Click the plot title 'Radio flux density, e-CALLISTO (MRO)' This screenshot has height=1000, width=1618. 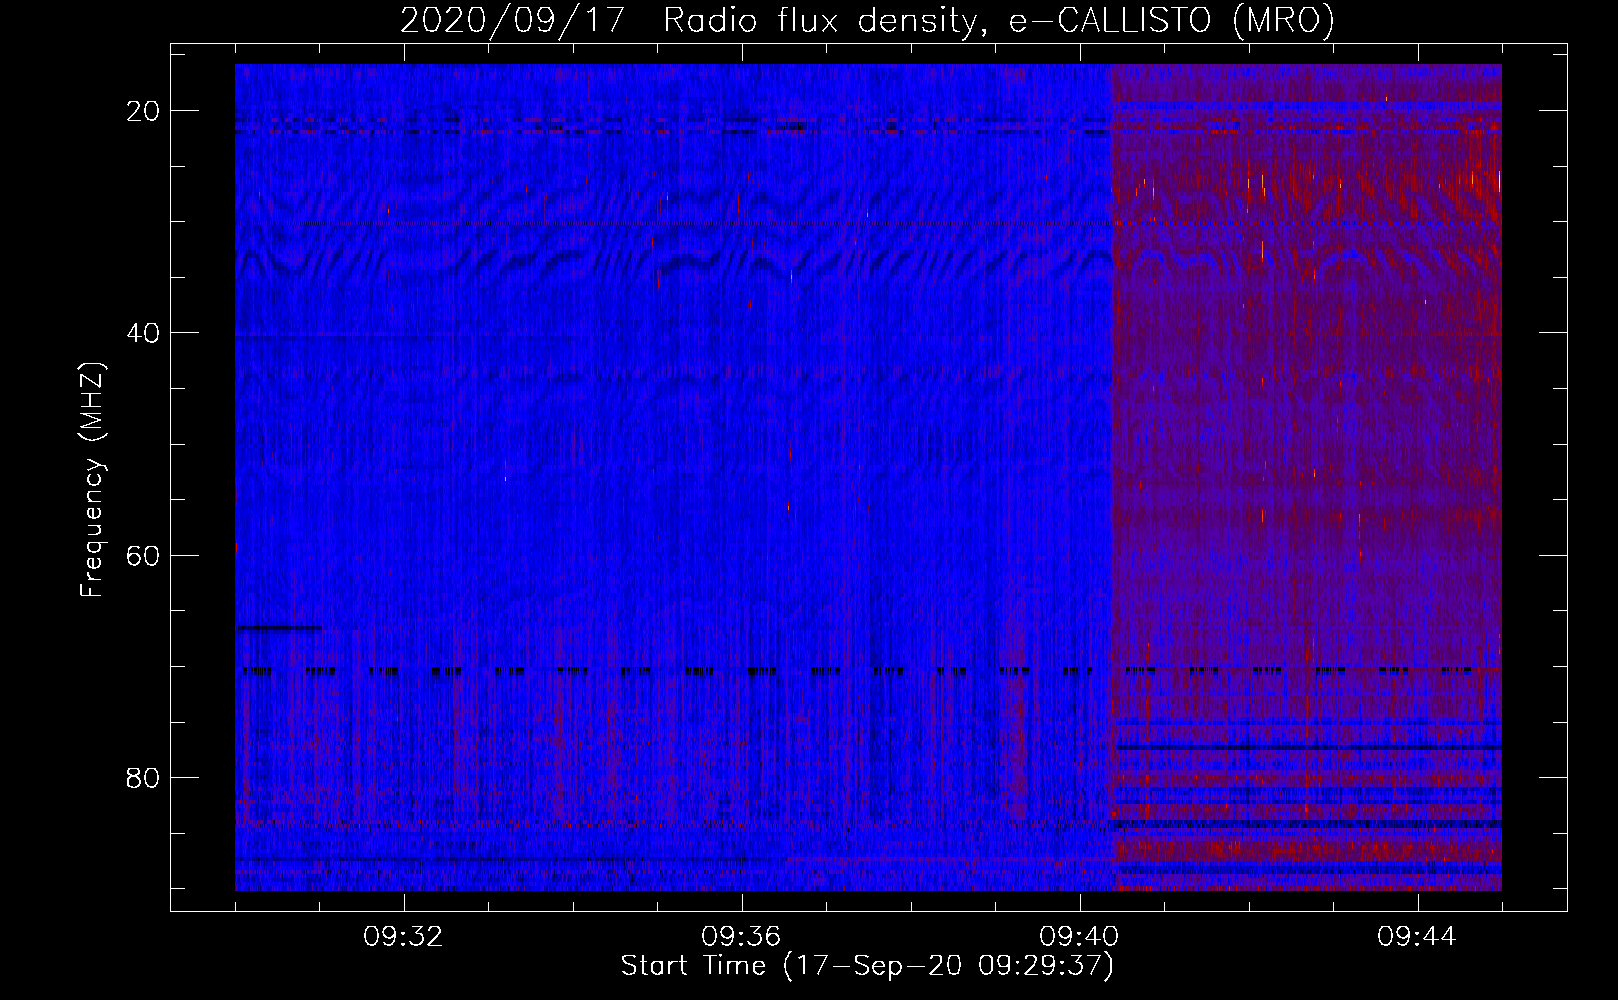click(998, 21)
